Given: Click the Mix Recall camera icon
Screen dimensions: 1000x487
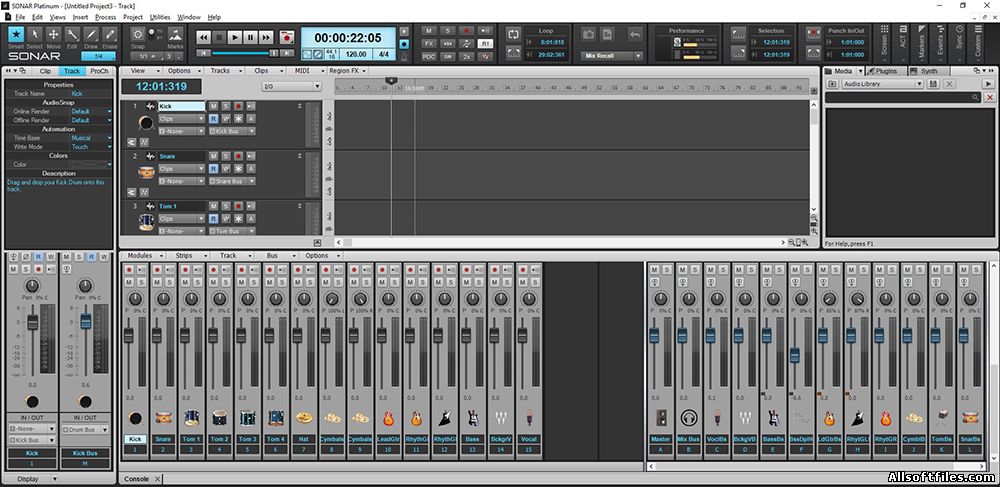Looking at the screenshot, I should (x=589, y=34).
